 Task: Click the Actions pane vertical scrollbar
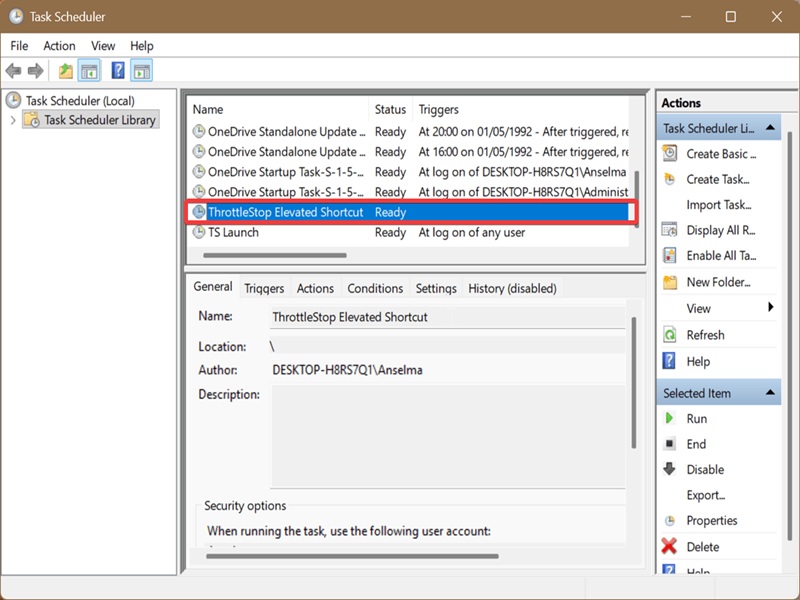point(789,336)
